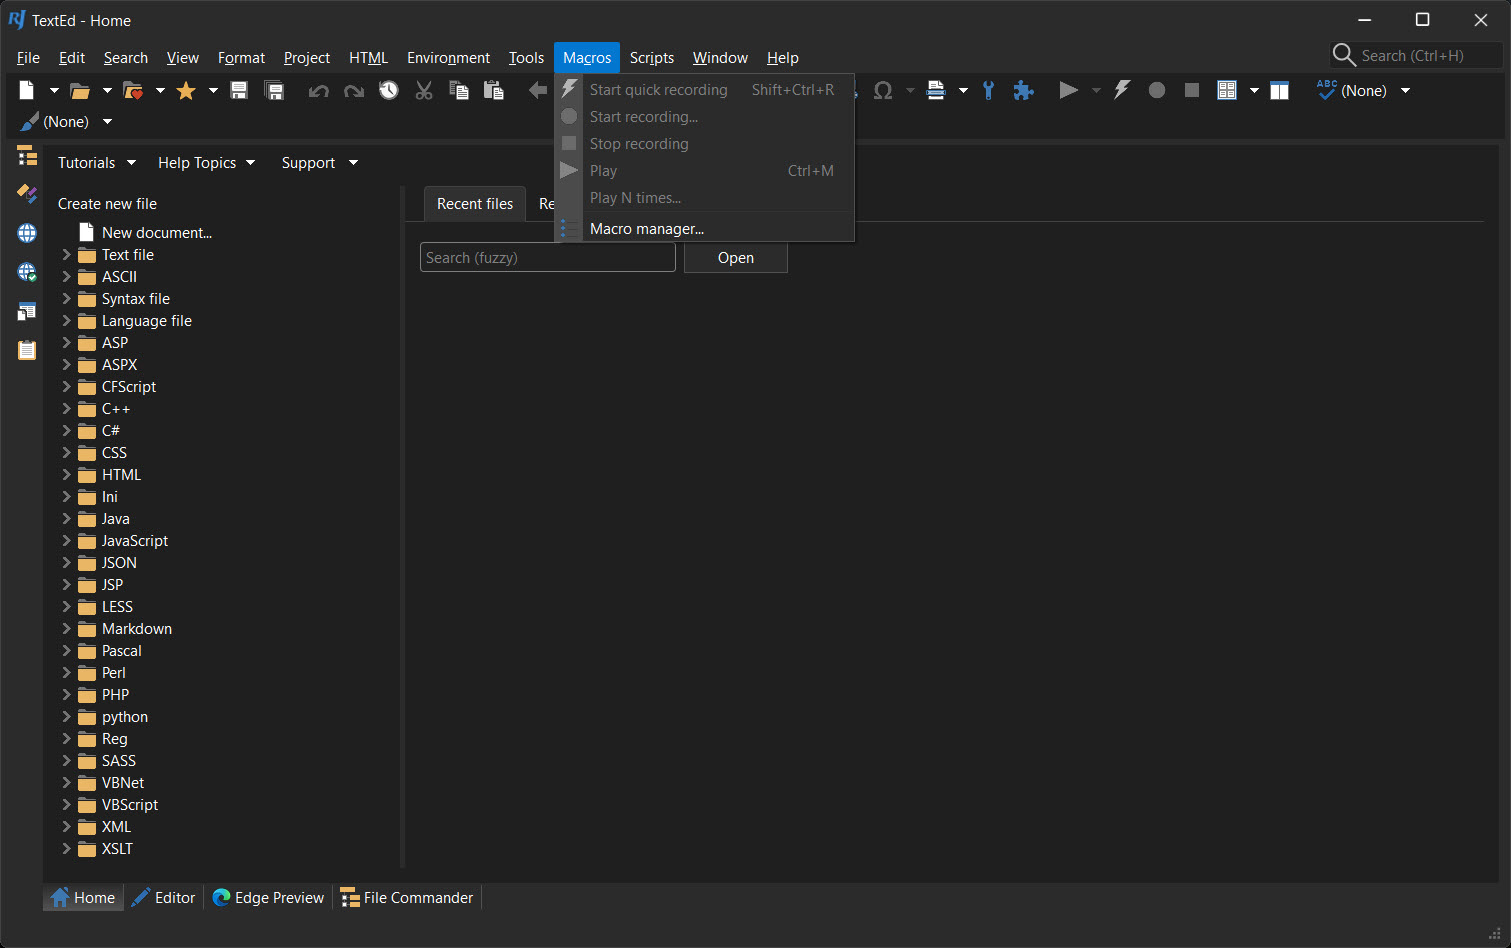The image size is (1511, 948).
Task: Switch to the Home bottom tab
Action: [x=83, y=897]
